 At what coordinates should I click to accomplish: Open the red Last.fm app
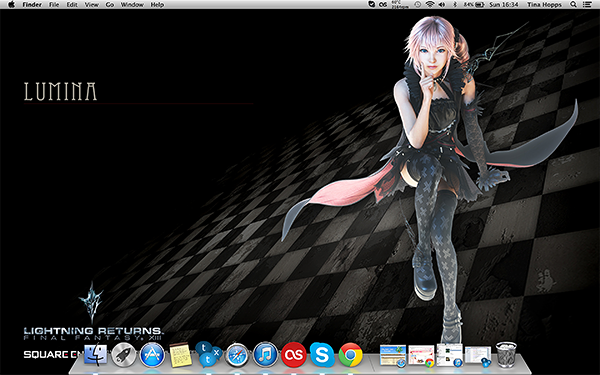(x=294, y=355)
